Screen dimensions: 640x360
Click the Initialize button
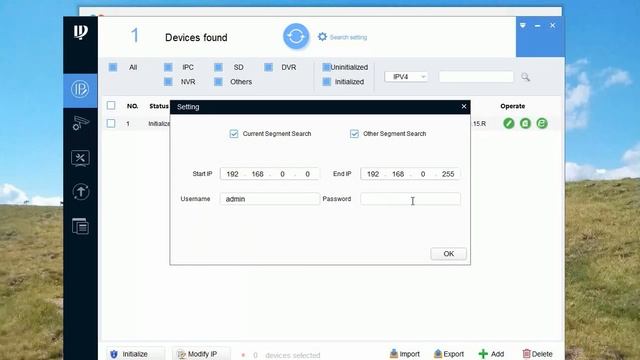[x=136, y=354]
